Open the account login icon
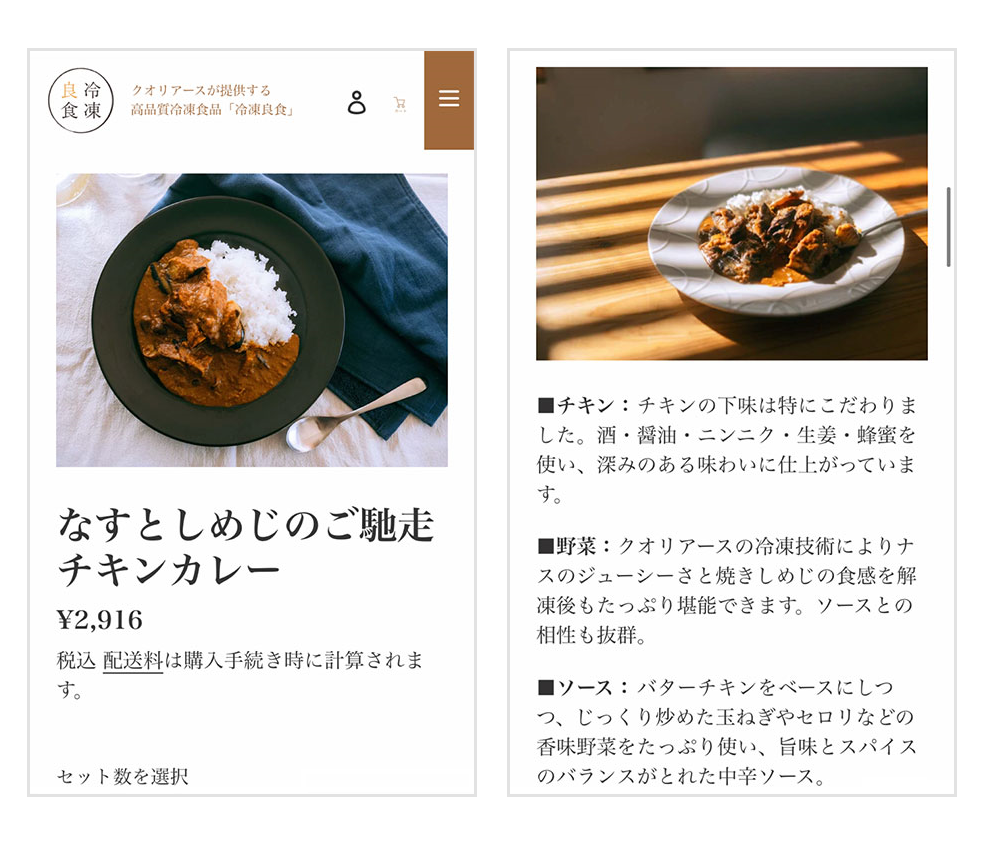Viewport: 984px width, 845px height. pos(356,102)
